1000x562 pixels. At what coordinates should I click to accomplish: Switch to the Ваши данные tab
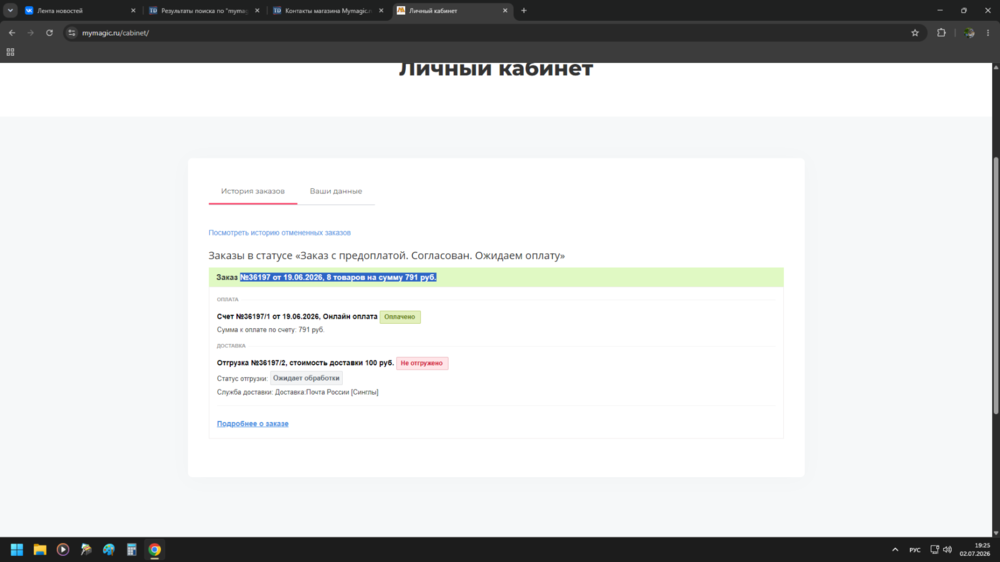tap(335, 191)
